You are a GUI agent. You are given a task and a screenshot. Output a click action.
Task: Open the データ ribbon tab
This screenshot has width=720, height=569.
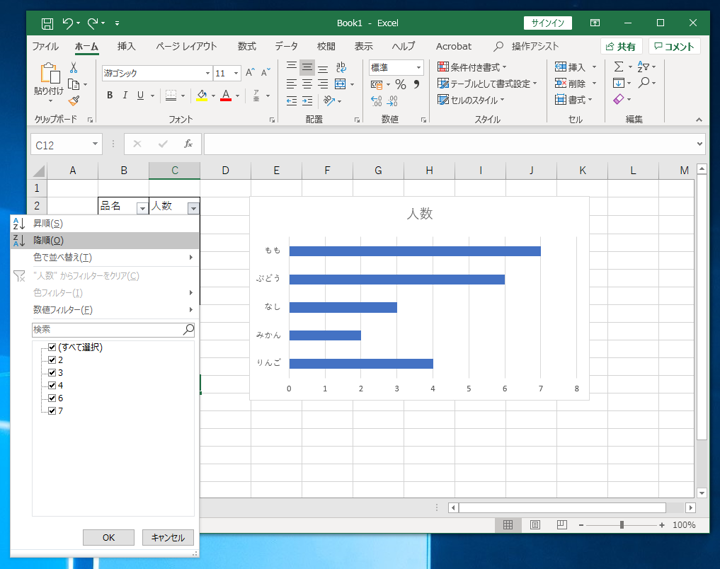pos(287,46)
